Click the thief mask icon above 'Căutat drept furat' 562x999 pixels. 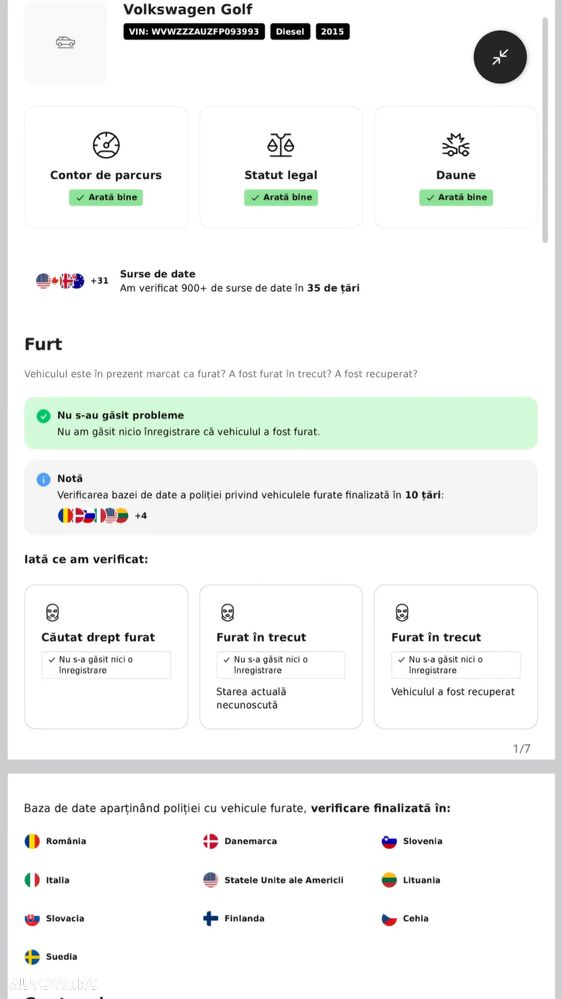pyautogui.click(x=53, y=613)
